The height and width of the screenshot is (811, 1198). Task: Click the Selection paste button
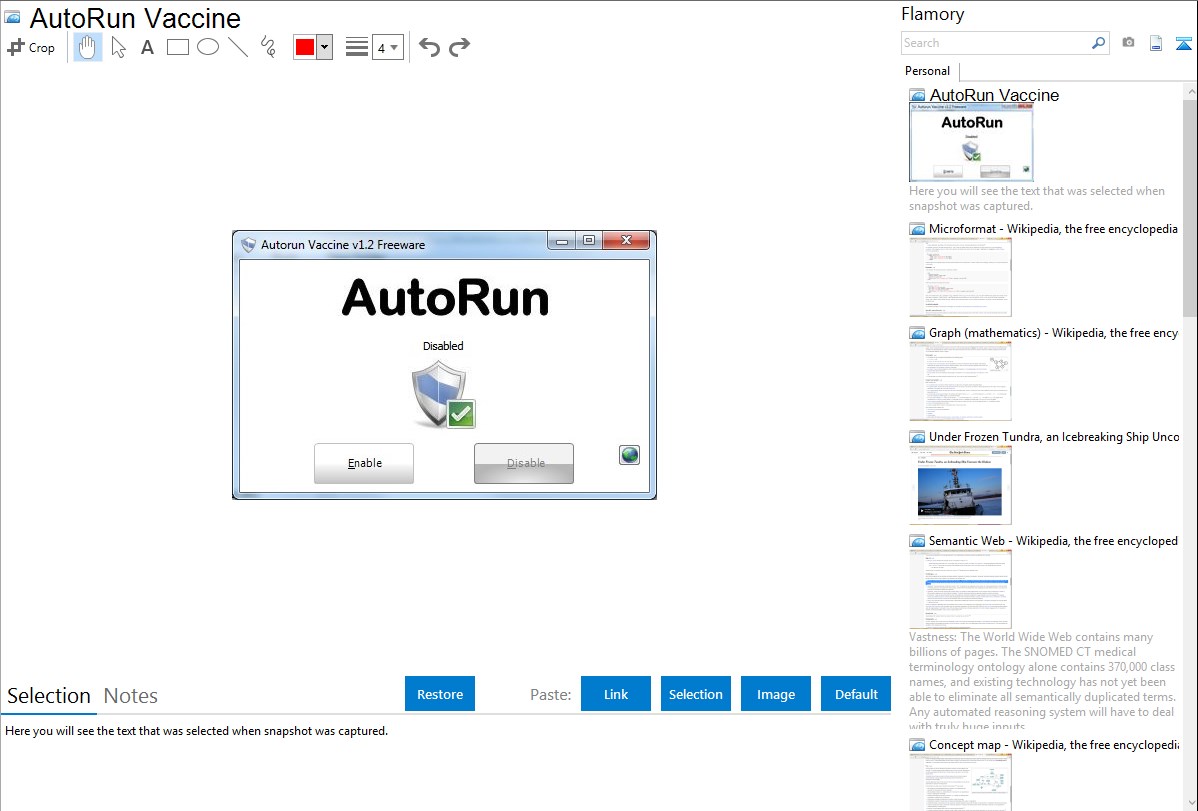coord(696,694)
